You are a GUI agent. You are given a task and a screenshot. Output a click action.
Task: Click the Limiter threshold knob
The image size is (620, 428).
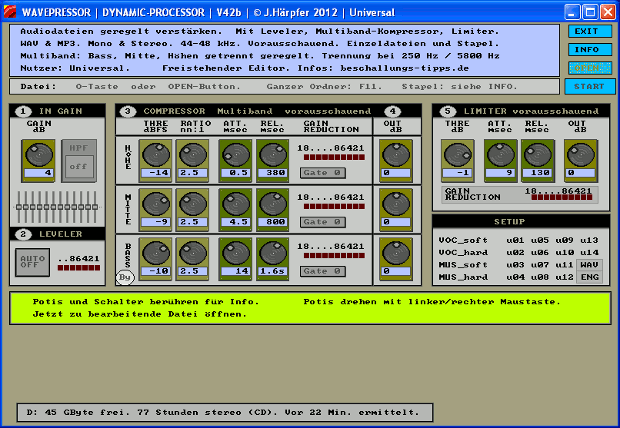457,155
